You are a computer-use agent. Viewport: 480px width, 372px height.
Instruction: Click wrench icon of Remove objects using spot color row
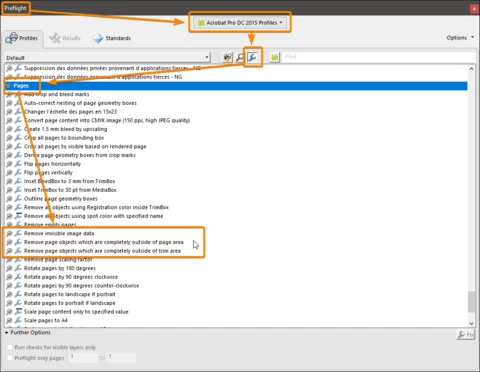click(18, 216)
